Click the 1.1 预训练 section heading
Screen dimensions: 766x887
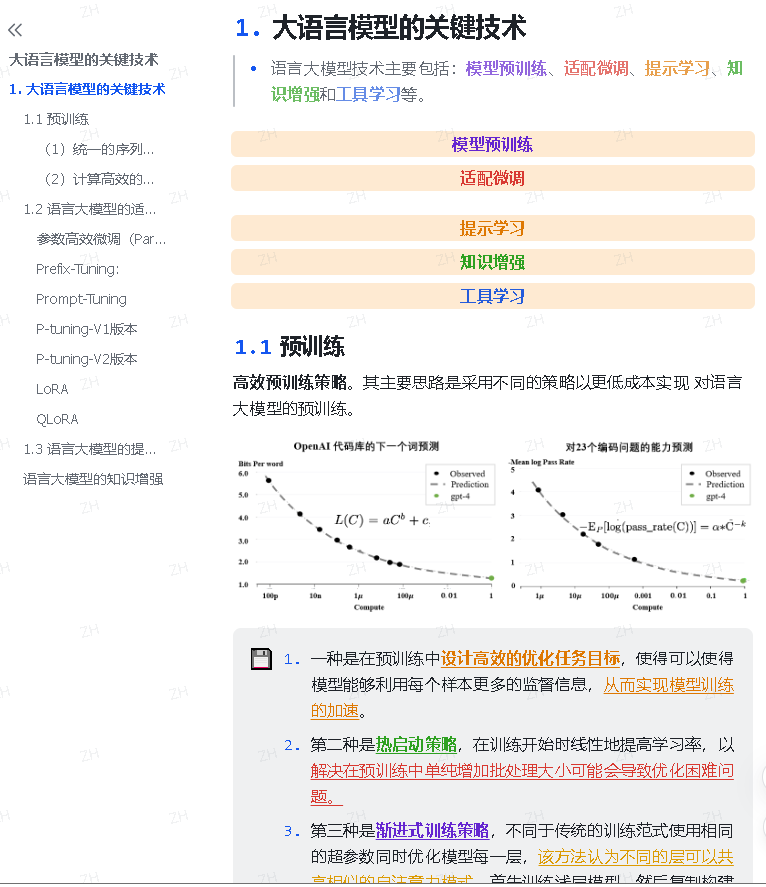290,346
